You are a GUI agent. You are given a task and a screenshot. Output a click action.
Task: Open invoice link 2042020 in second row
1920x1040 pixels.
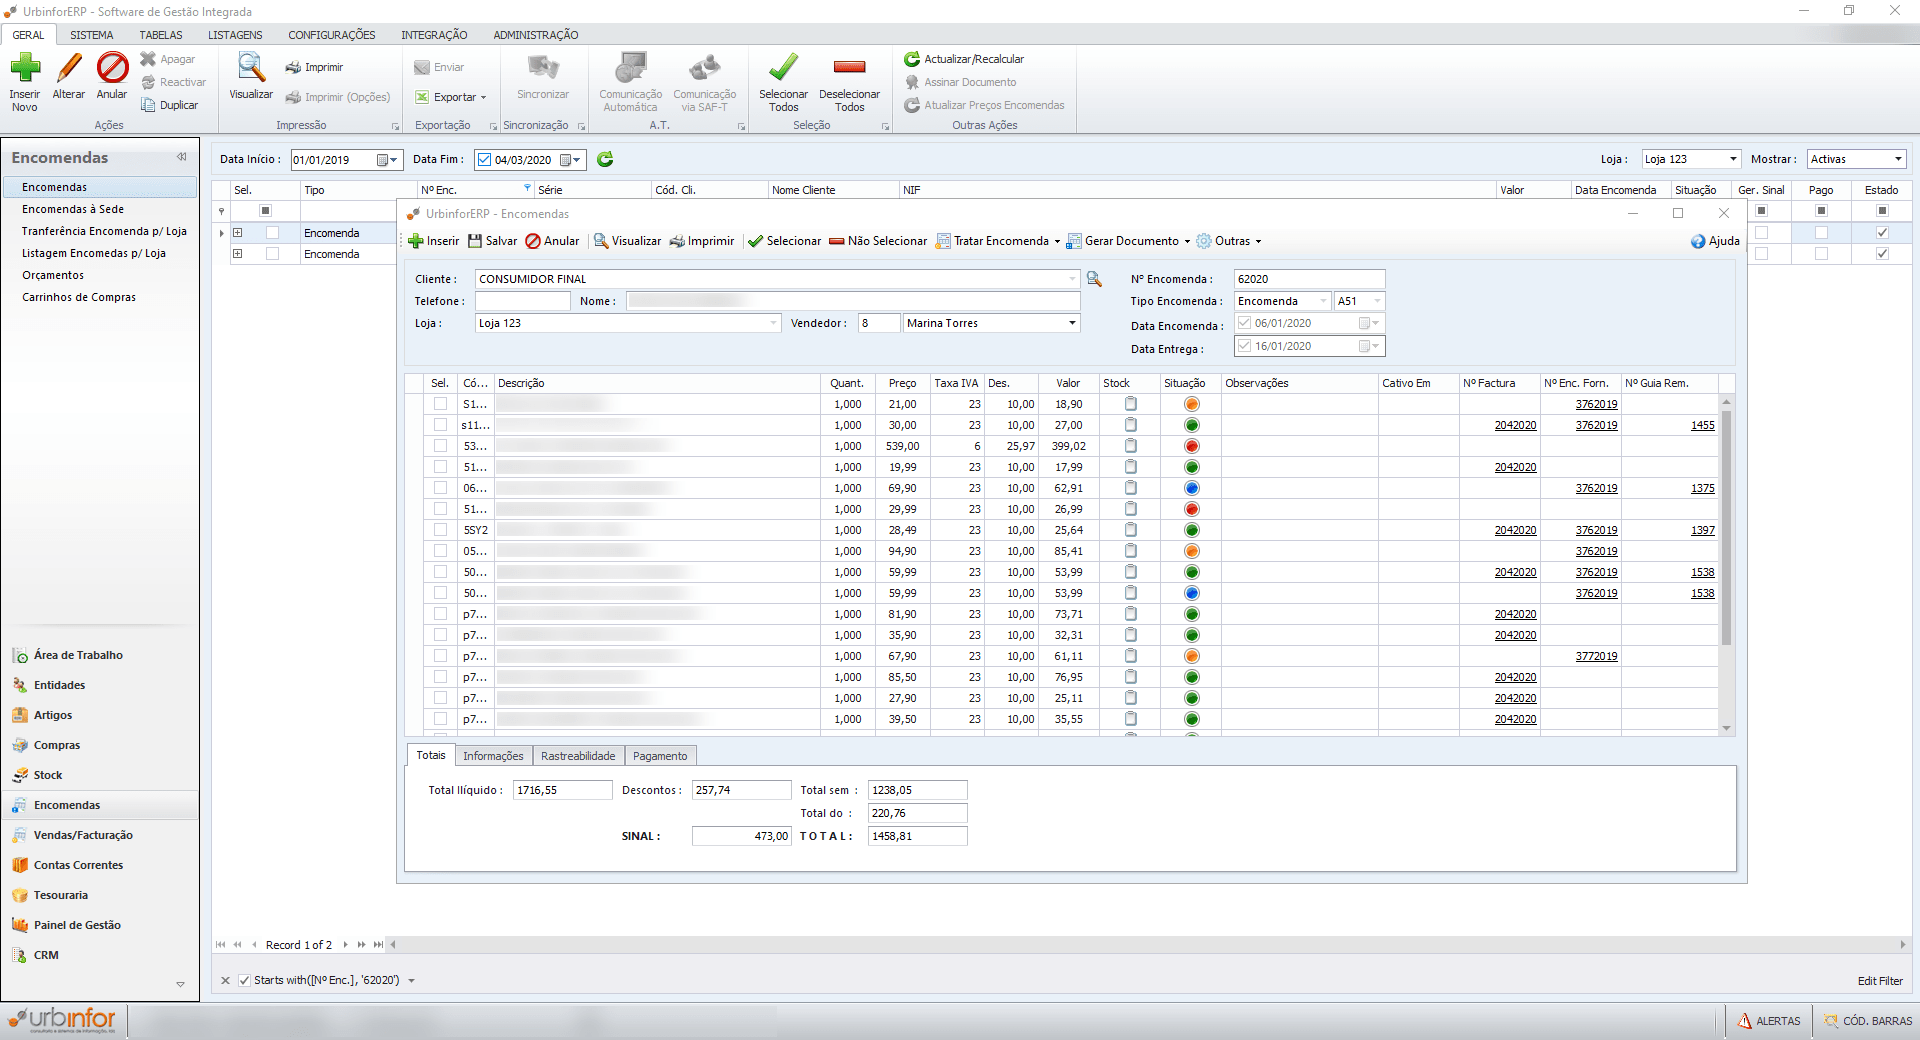tap(1515, 425)
